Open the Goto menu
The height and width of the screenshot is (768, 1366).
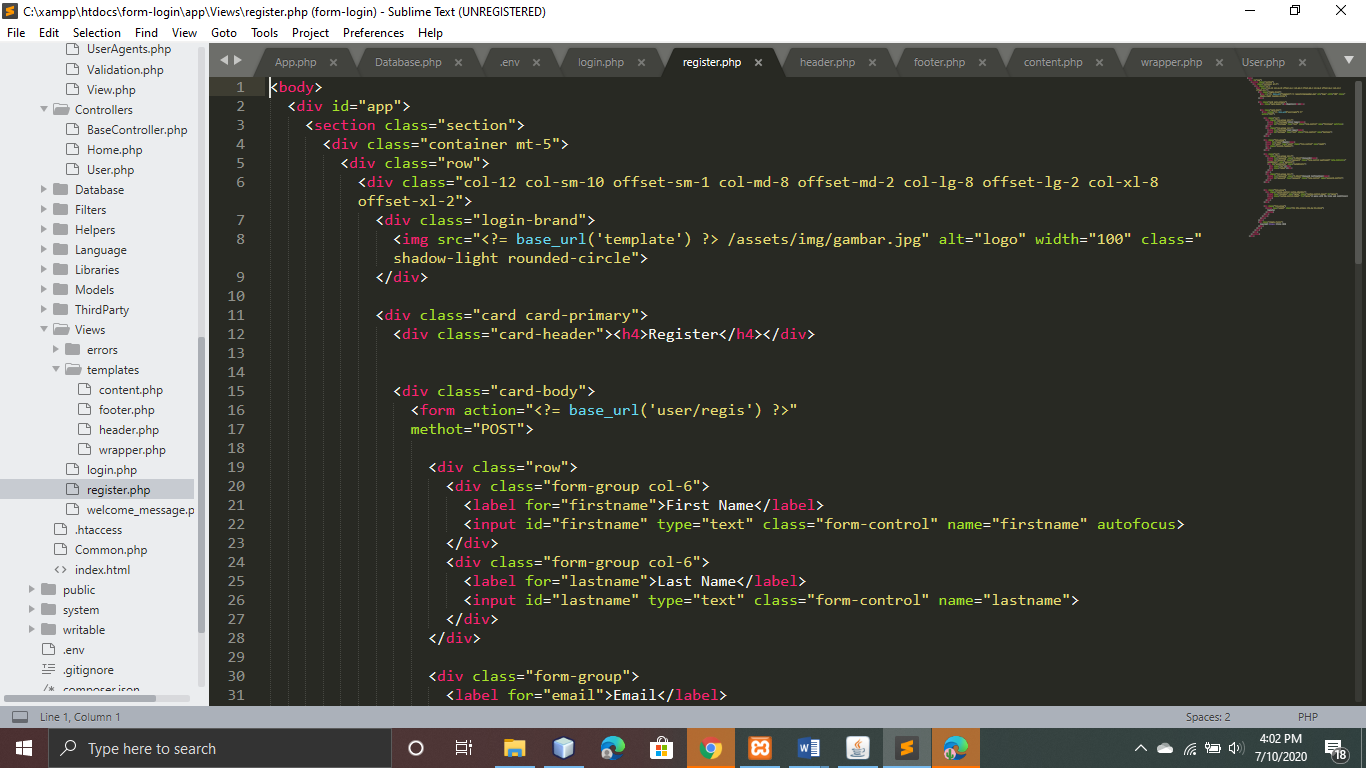click(224, 32)
